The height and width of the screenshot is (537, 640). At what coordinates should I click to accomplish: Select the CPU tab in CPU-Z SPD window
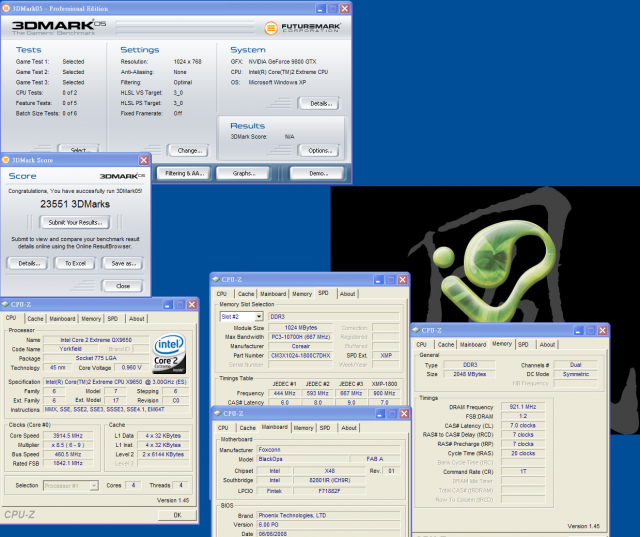(x=222, y=294)
